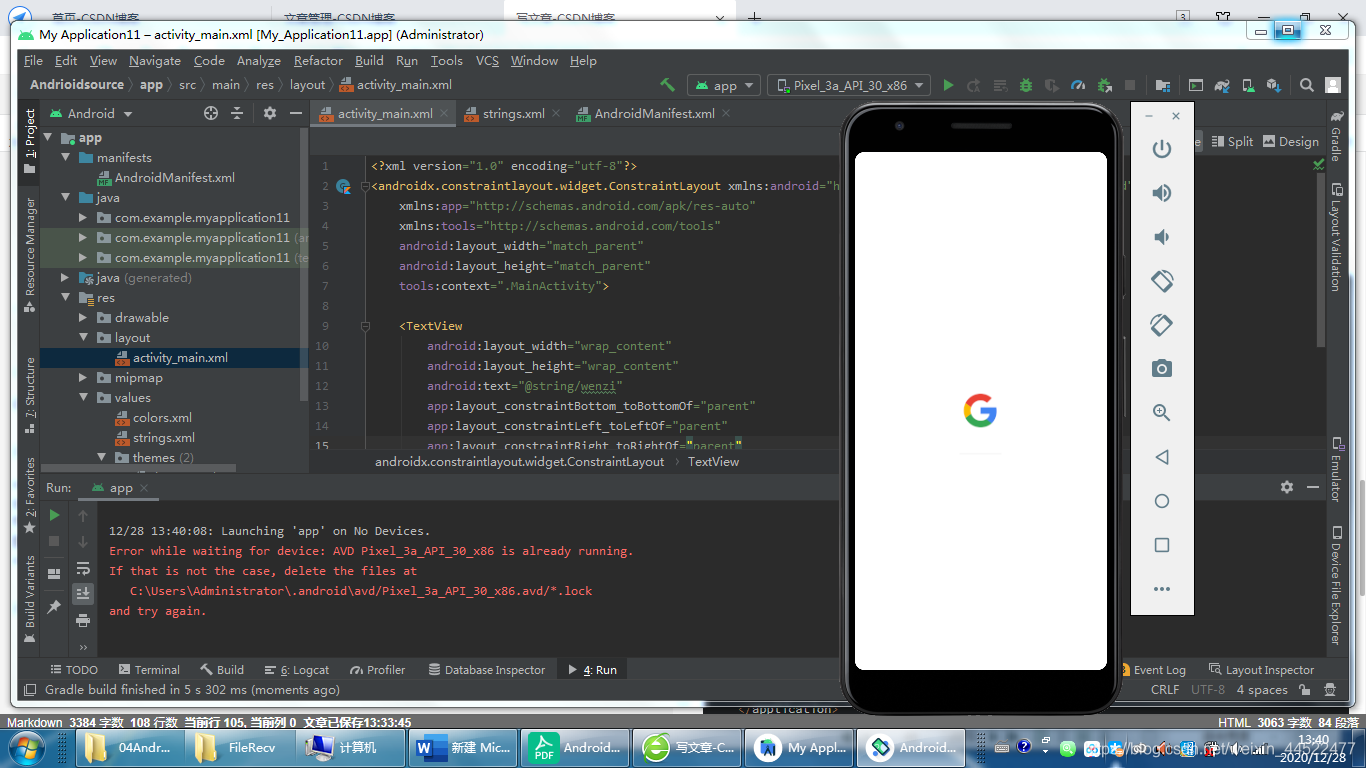Toggle the 1: Project tool window
This screenshot has height=768, width=1366.
pos(29,140)
